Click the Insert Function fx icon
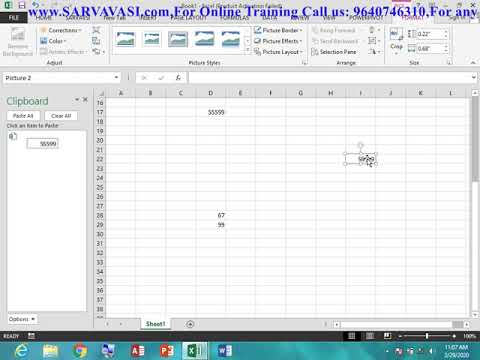This screenshot has width=480, height=360. point(178,78)
